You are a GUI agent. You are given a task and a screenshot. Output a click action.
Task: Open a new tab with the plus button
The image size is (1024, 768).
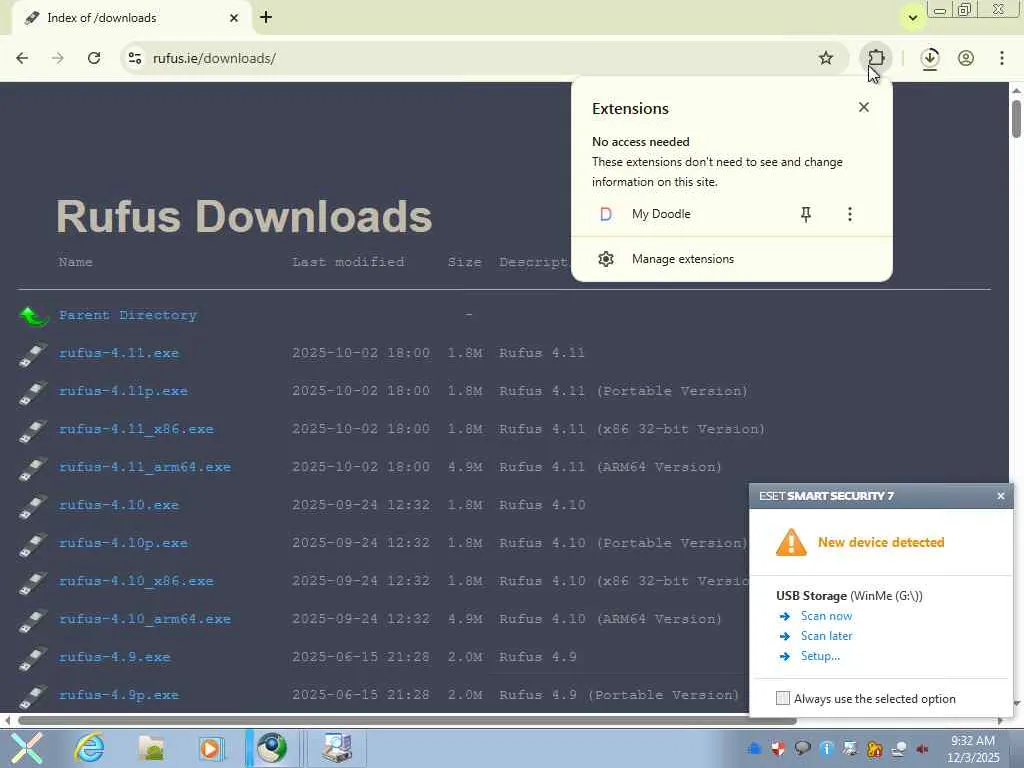tap(266, 18)
